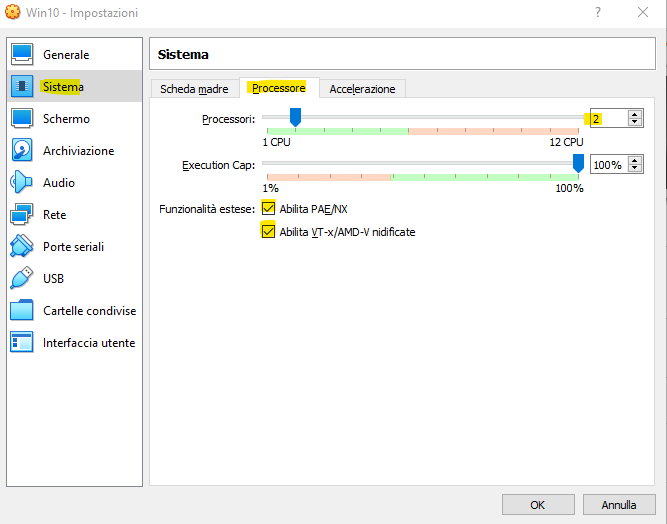Click the Execution Cap percentage field
The image size is (667, 524).
coord(609,165)
